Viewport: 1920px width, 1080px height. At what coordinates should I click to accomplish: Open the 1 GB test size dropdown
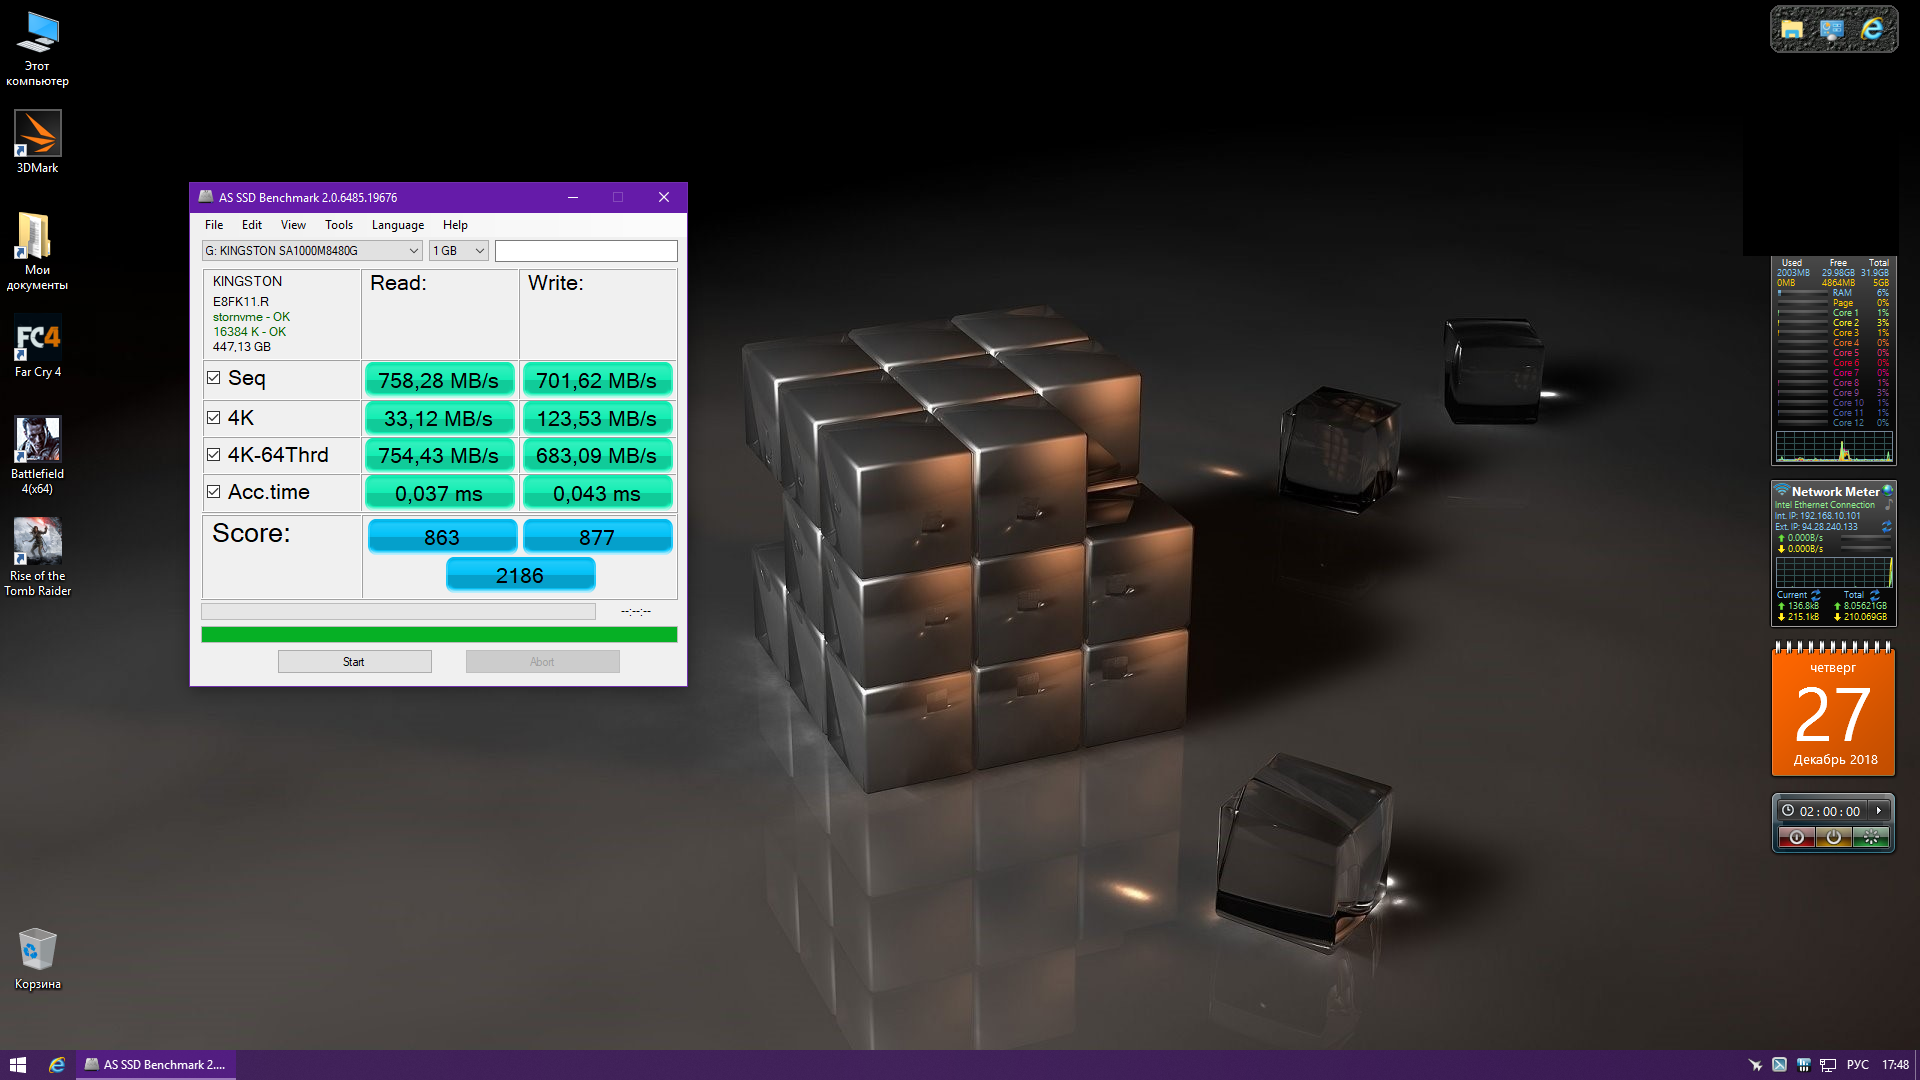459,251
